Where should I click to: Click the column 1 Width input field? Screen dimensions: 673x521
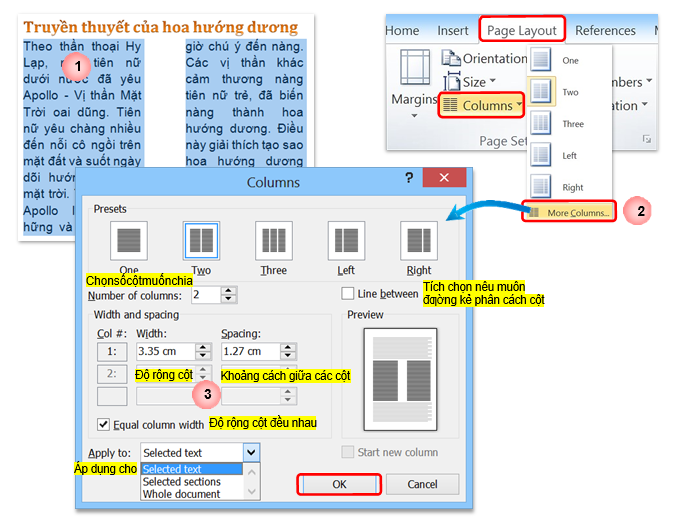pos(165,351)
